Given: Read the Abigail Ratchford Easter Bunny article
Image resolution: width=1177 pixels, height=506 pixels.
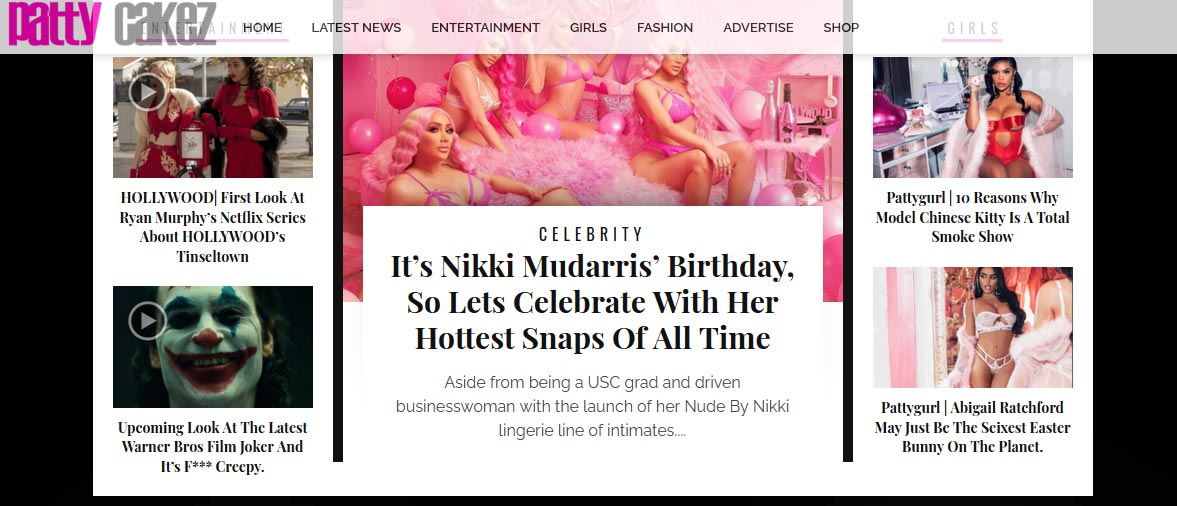Looking at the screenshot, I should click(x=972, y=427).
